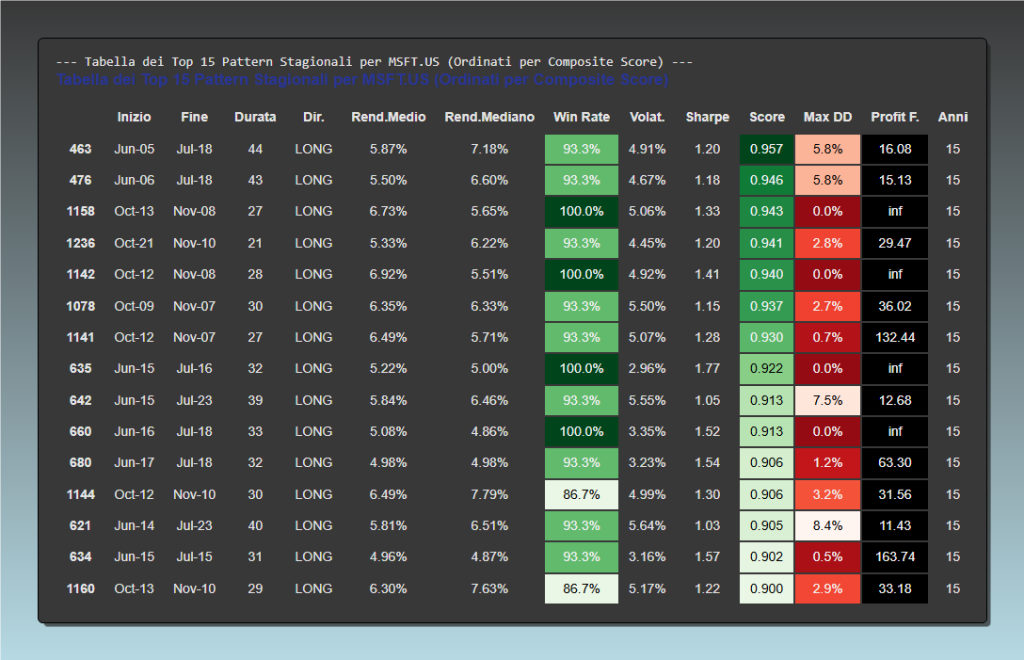The height and width of the screenshot is (660, 1024).
Task: Click the 0.7% Max DD cell
Action: 827,338
